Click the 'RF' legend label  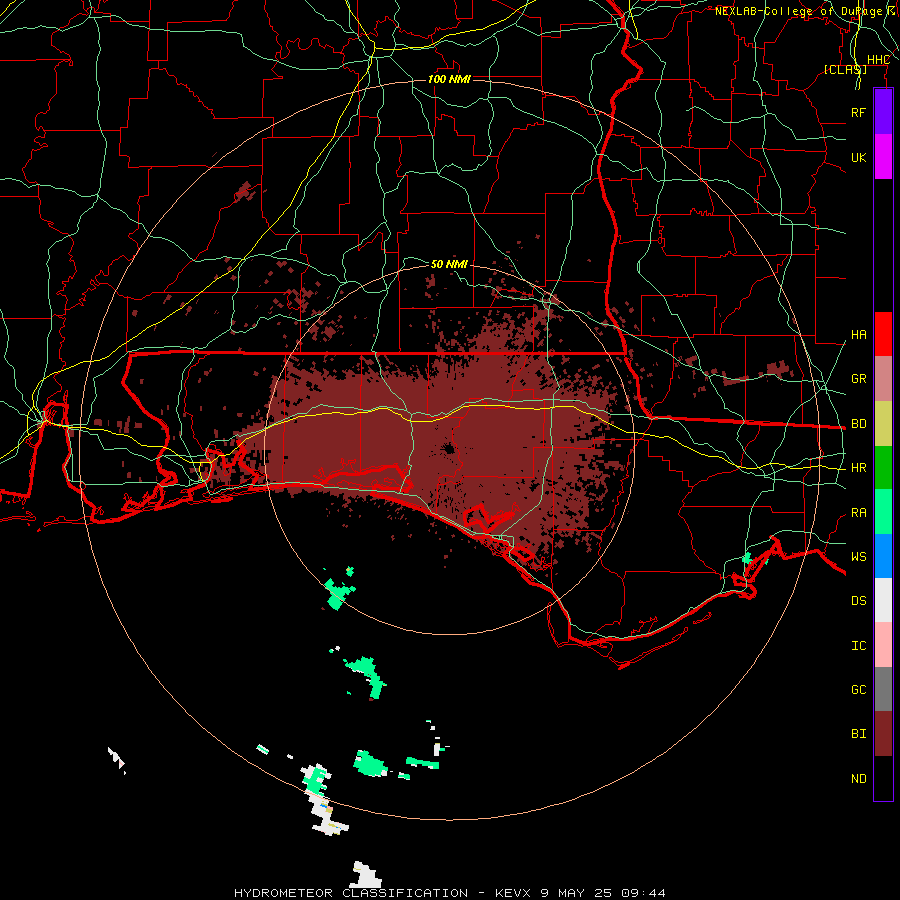(x=858, y=112)
